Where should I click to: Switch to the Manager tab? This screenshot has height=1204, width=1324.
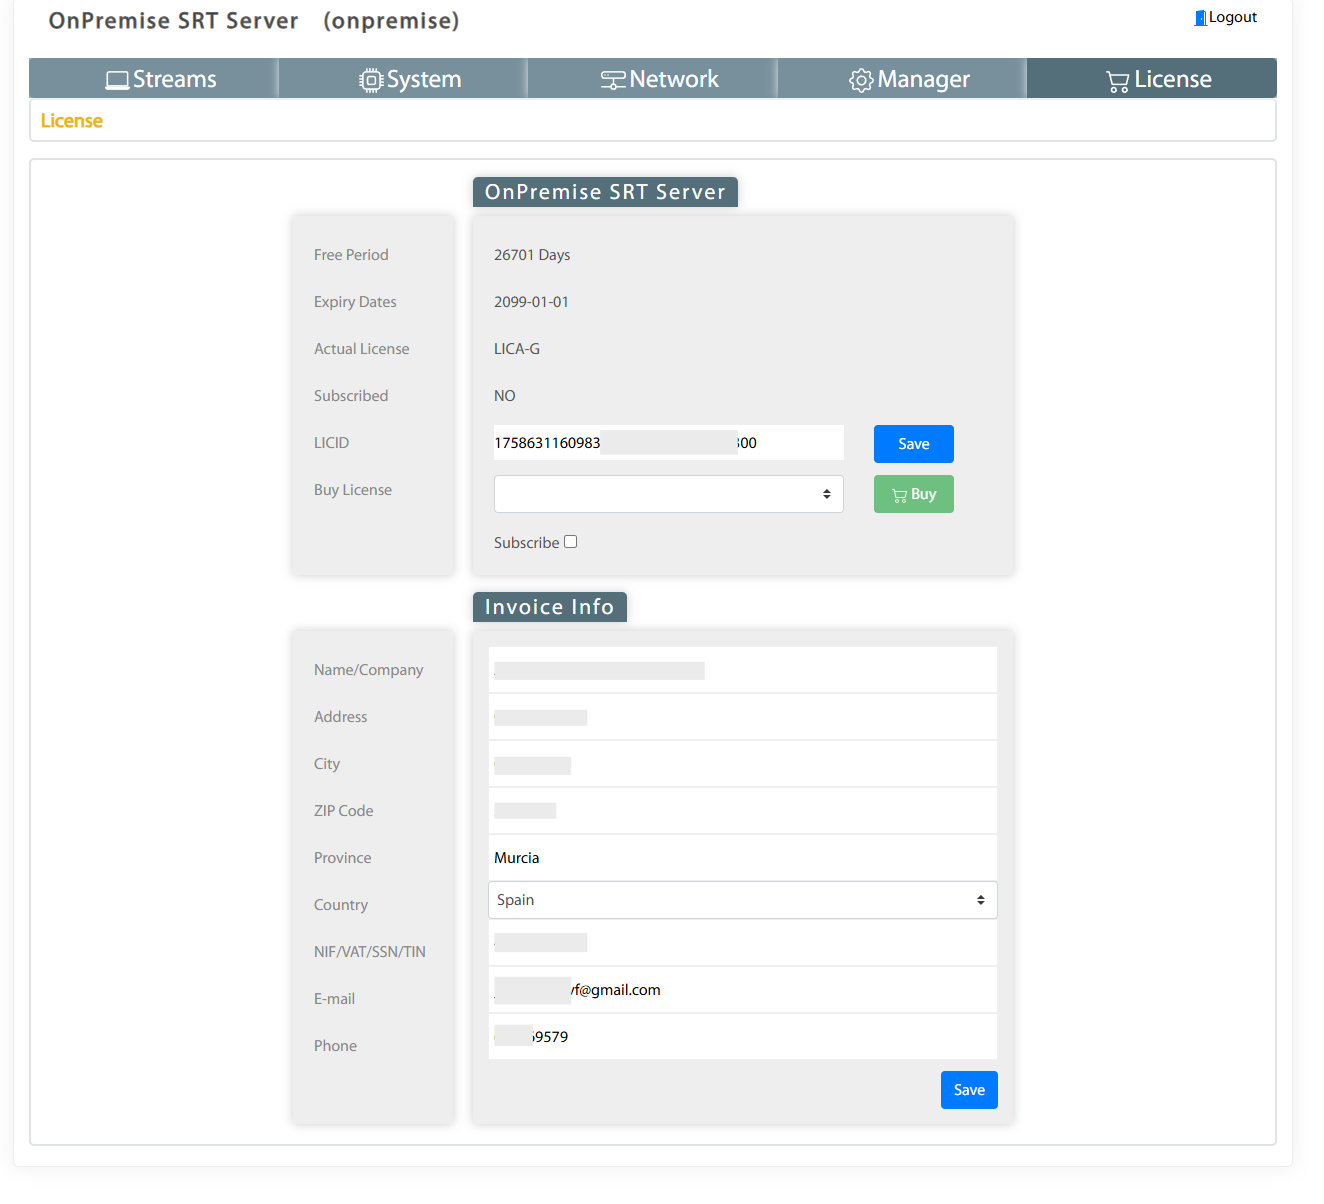pyautogui.click(x=900, y=78)
